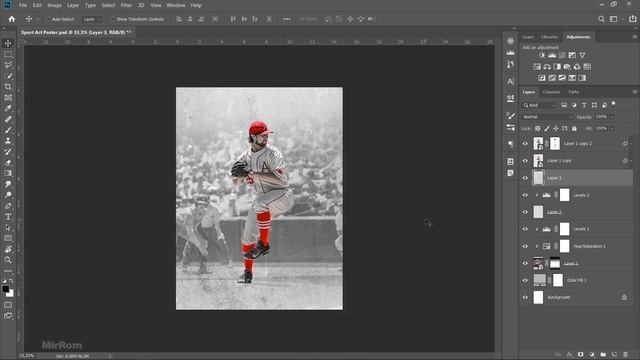Click the Color Fill 1 layer color thumbnail

540,280
